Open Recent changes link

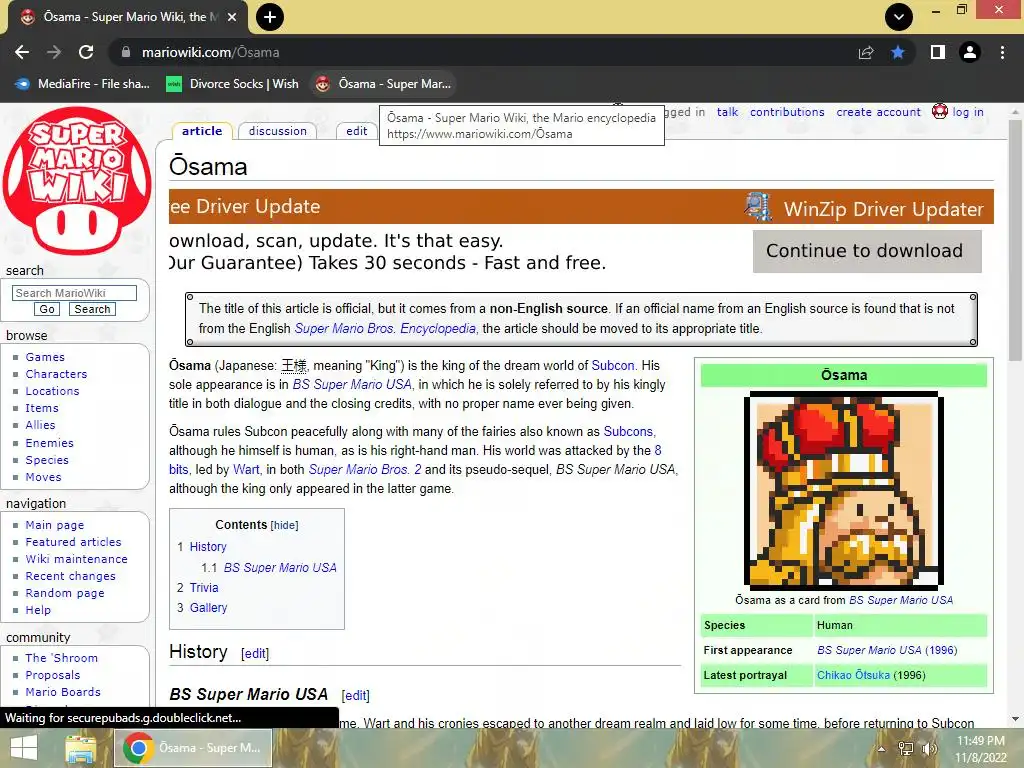coord(71,576)
